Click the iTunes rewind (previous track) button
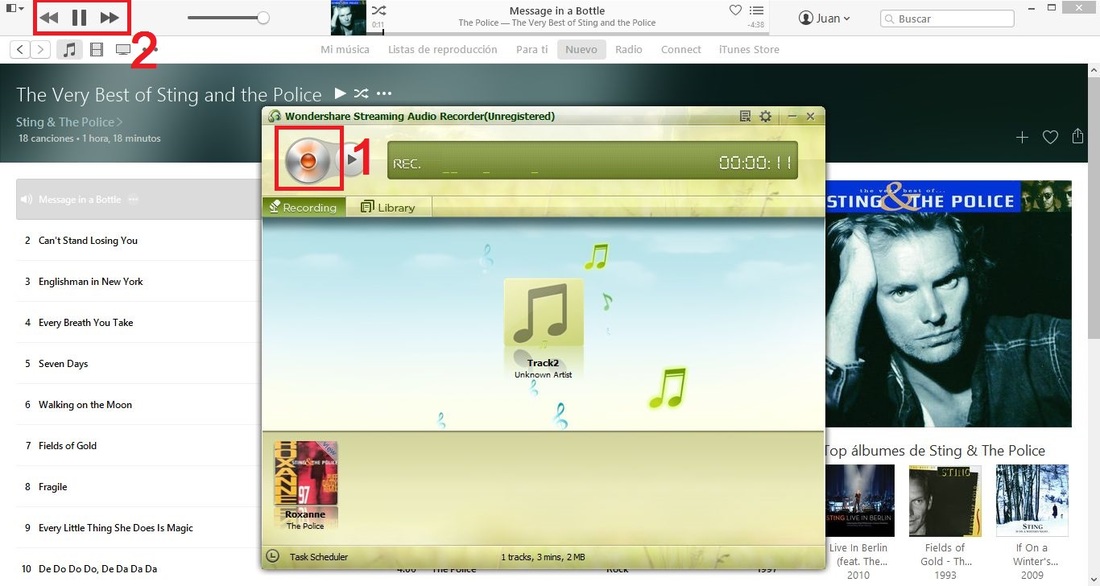Image resolution: width=1100 pixels, height=586 pixels. tap(48, 18)
